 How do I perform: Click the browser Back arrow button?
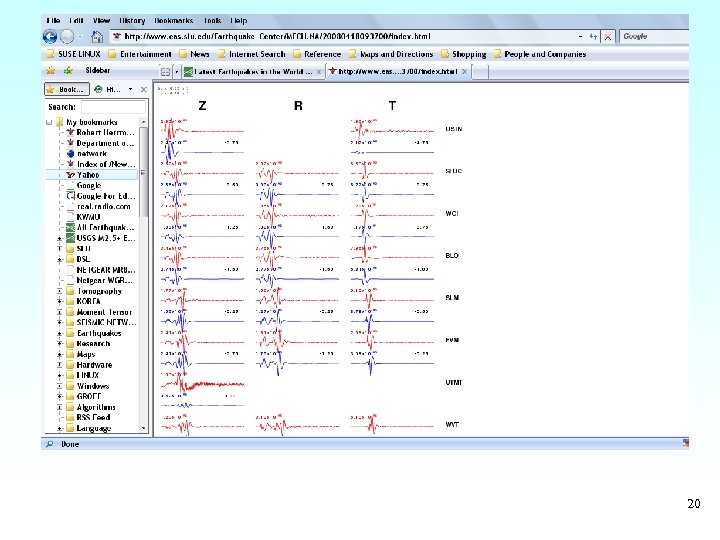50,37
